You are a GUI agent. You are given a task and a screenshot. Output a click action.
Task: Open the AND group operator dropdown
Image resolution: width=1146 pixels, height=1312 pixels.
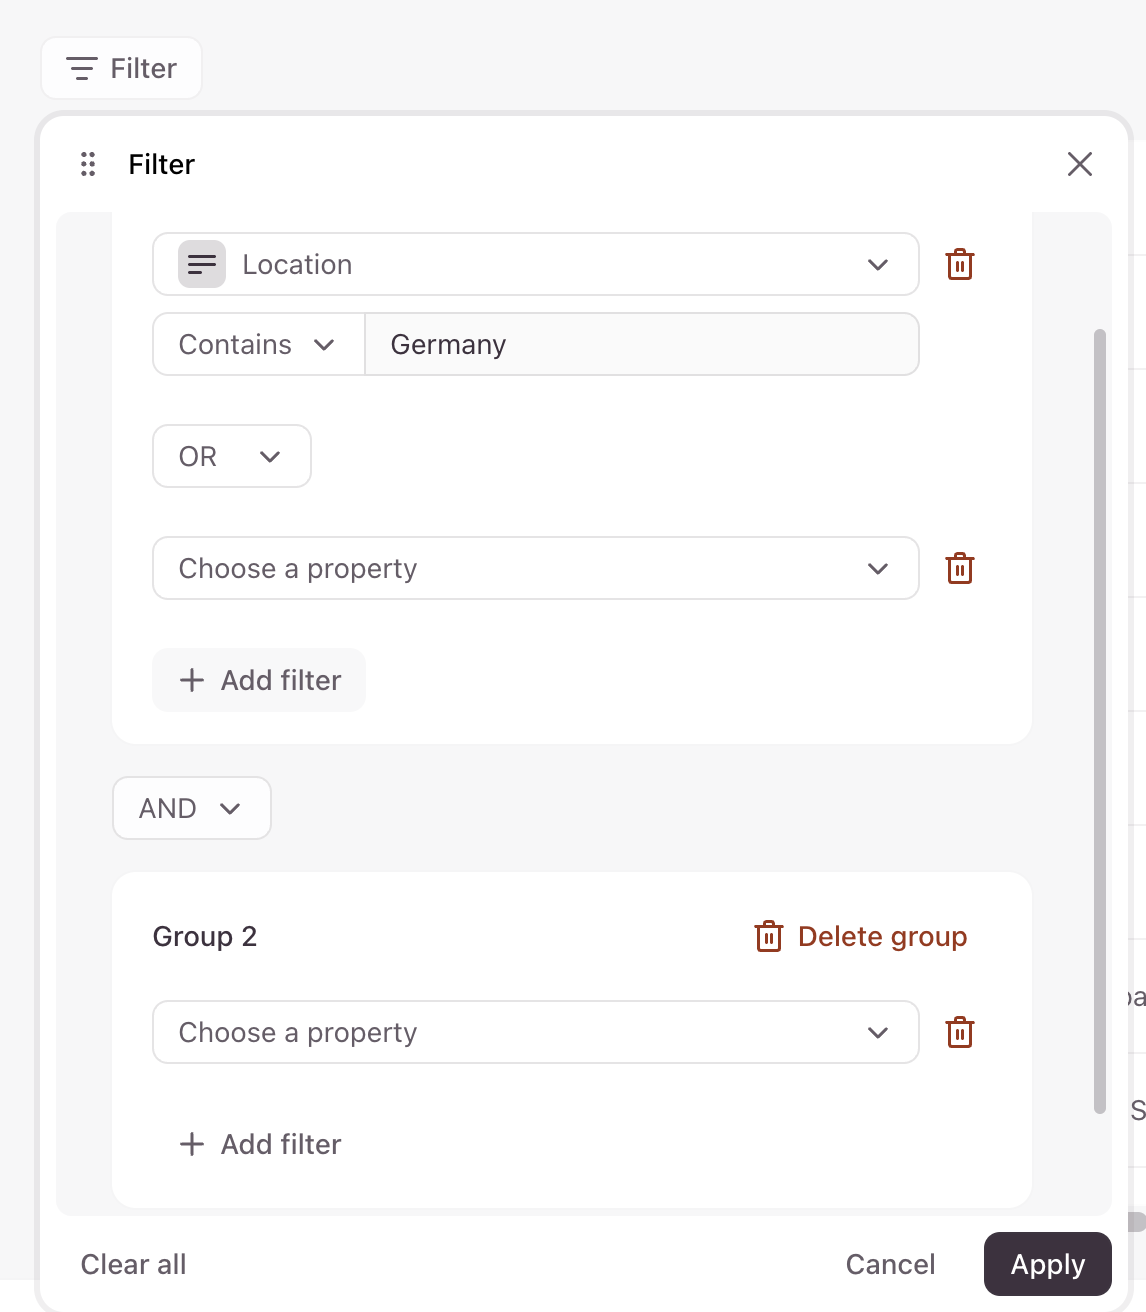[x=191, y=809]
